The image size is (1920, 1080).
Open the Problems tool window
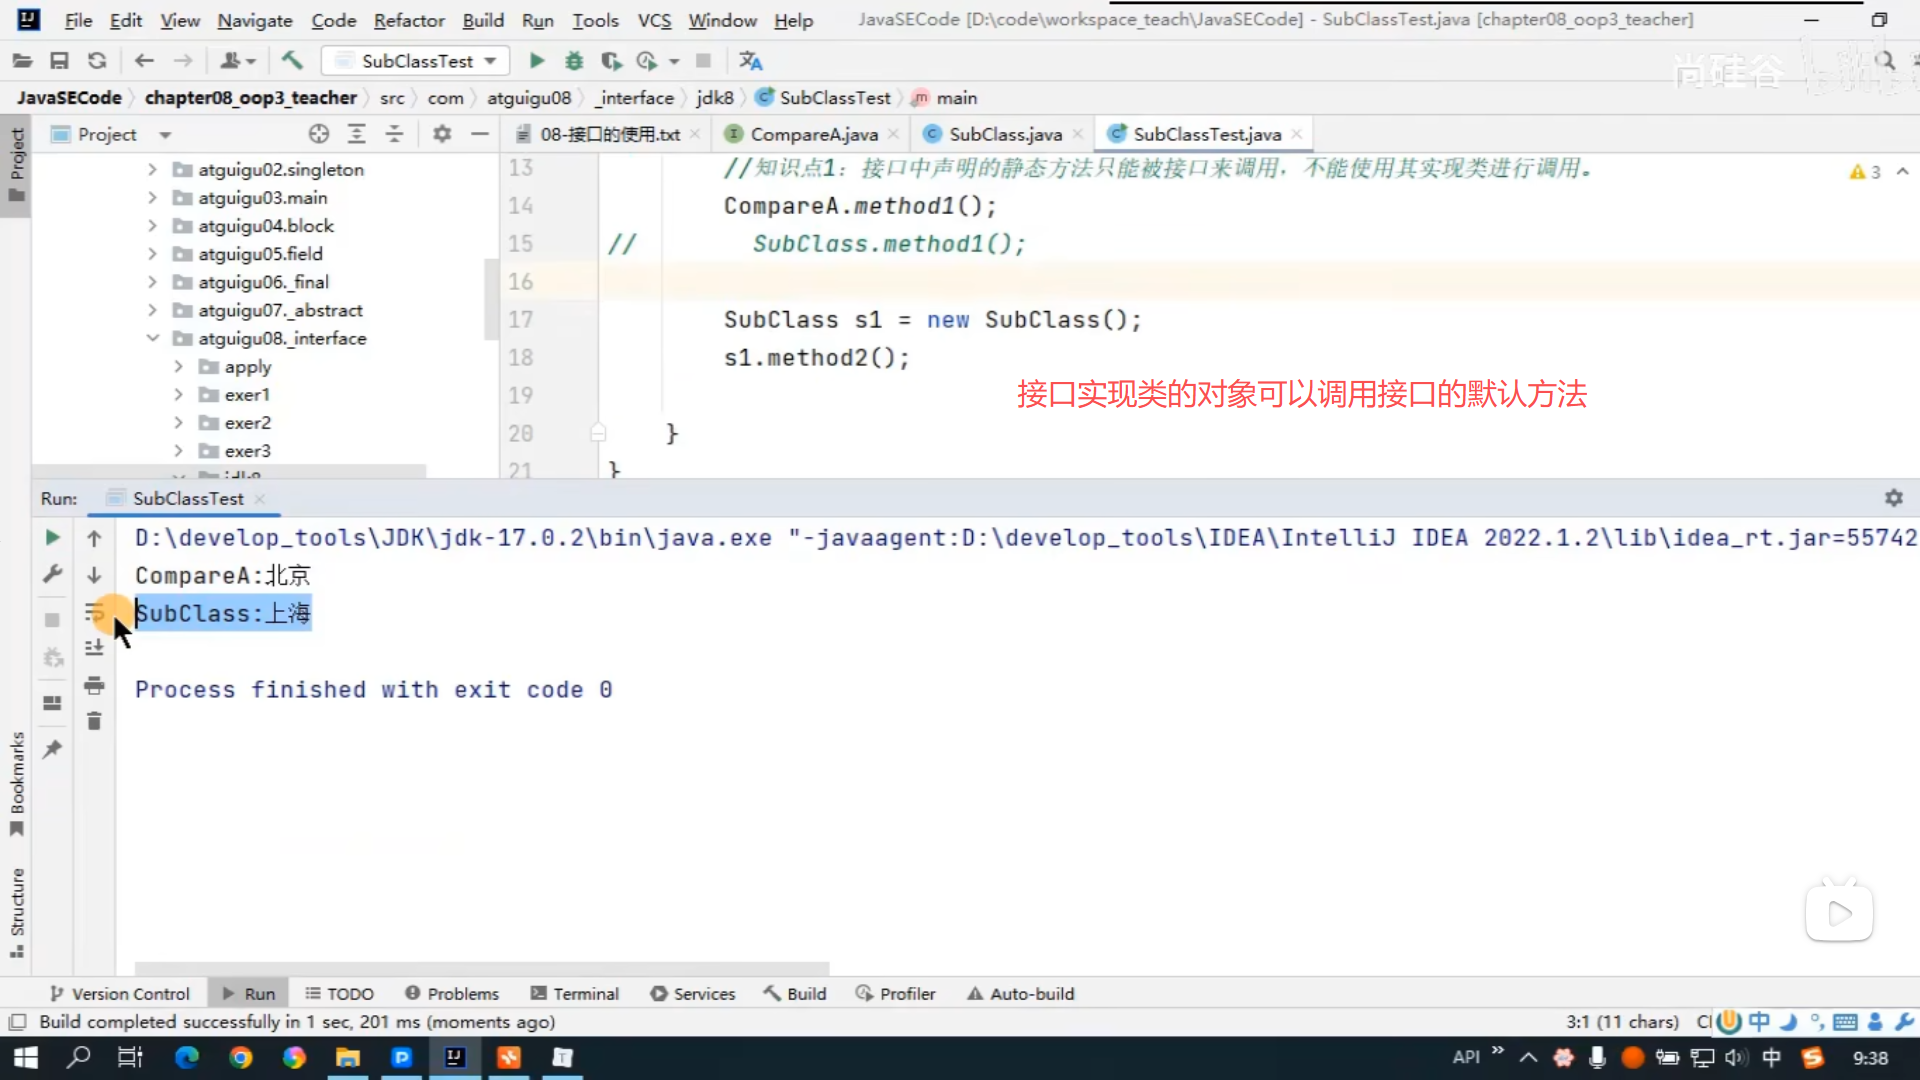point(452,993)
